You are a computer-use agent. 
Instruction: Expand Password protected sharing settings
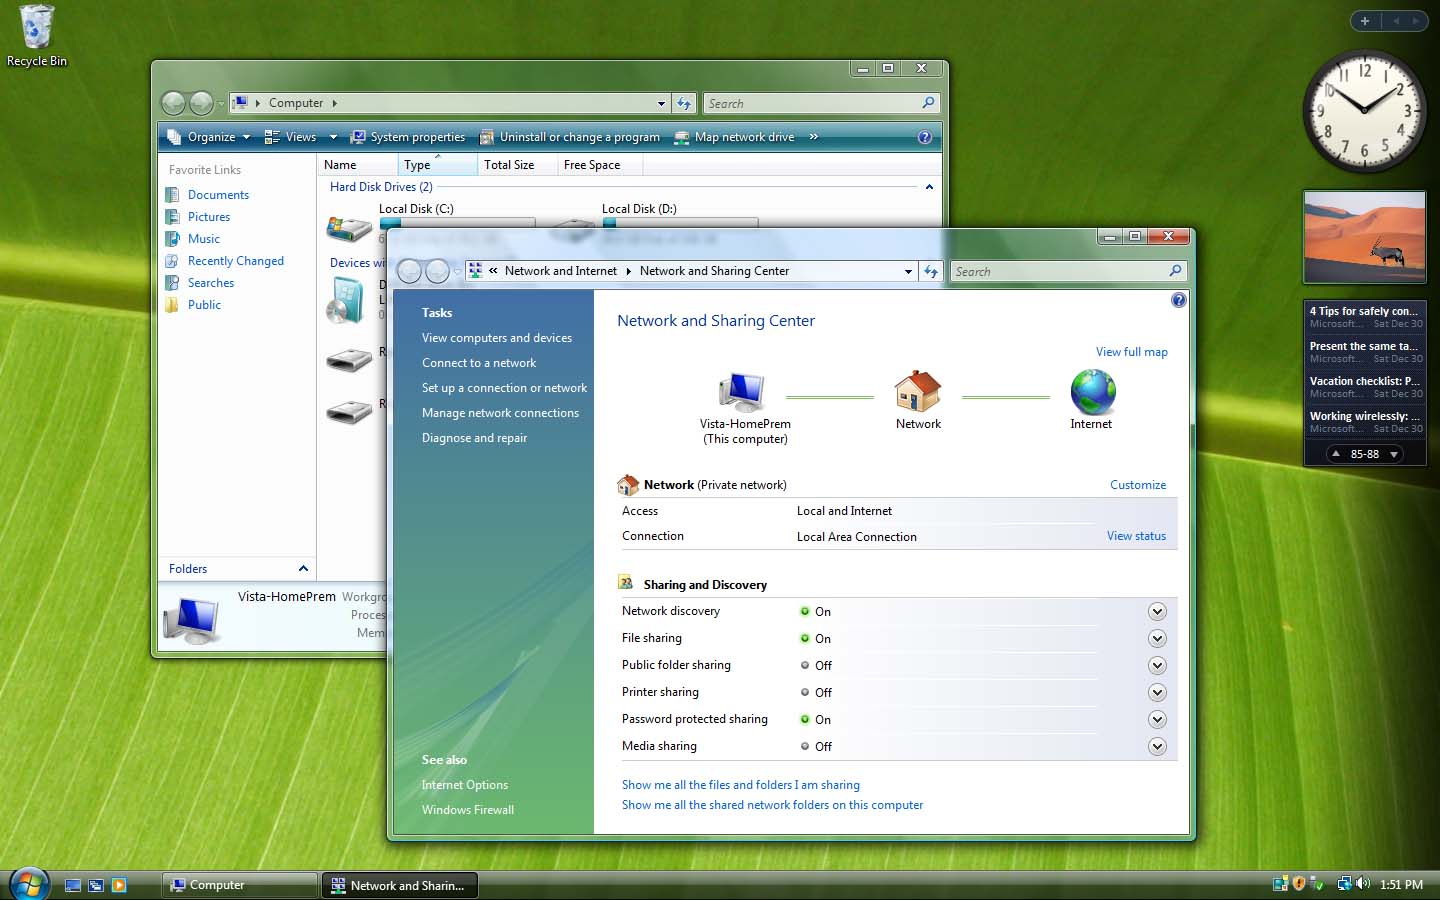[x=1157, y=719]
